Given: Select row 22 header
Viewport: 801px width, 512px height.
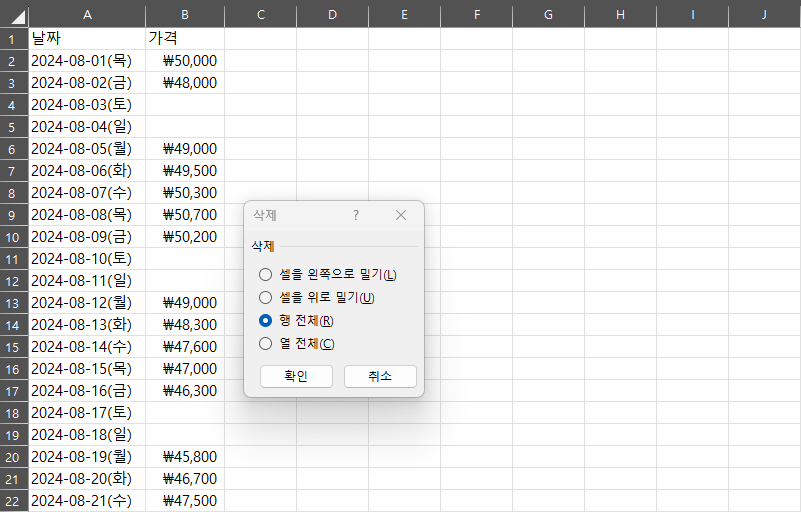Looking at the screenshot, I should point(14,500).
